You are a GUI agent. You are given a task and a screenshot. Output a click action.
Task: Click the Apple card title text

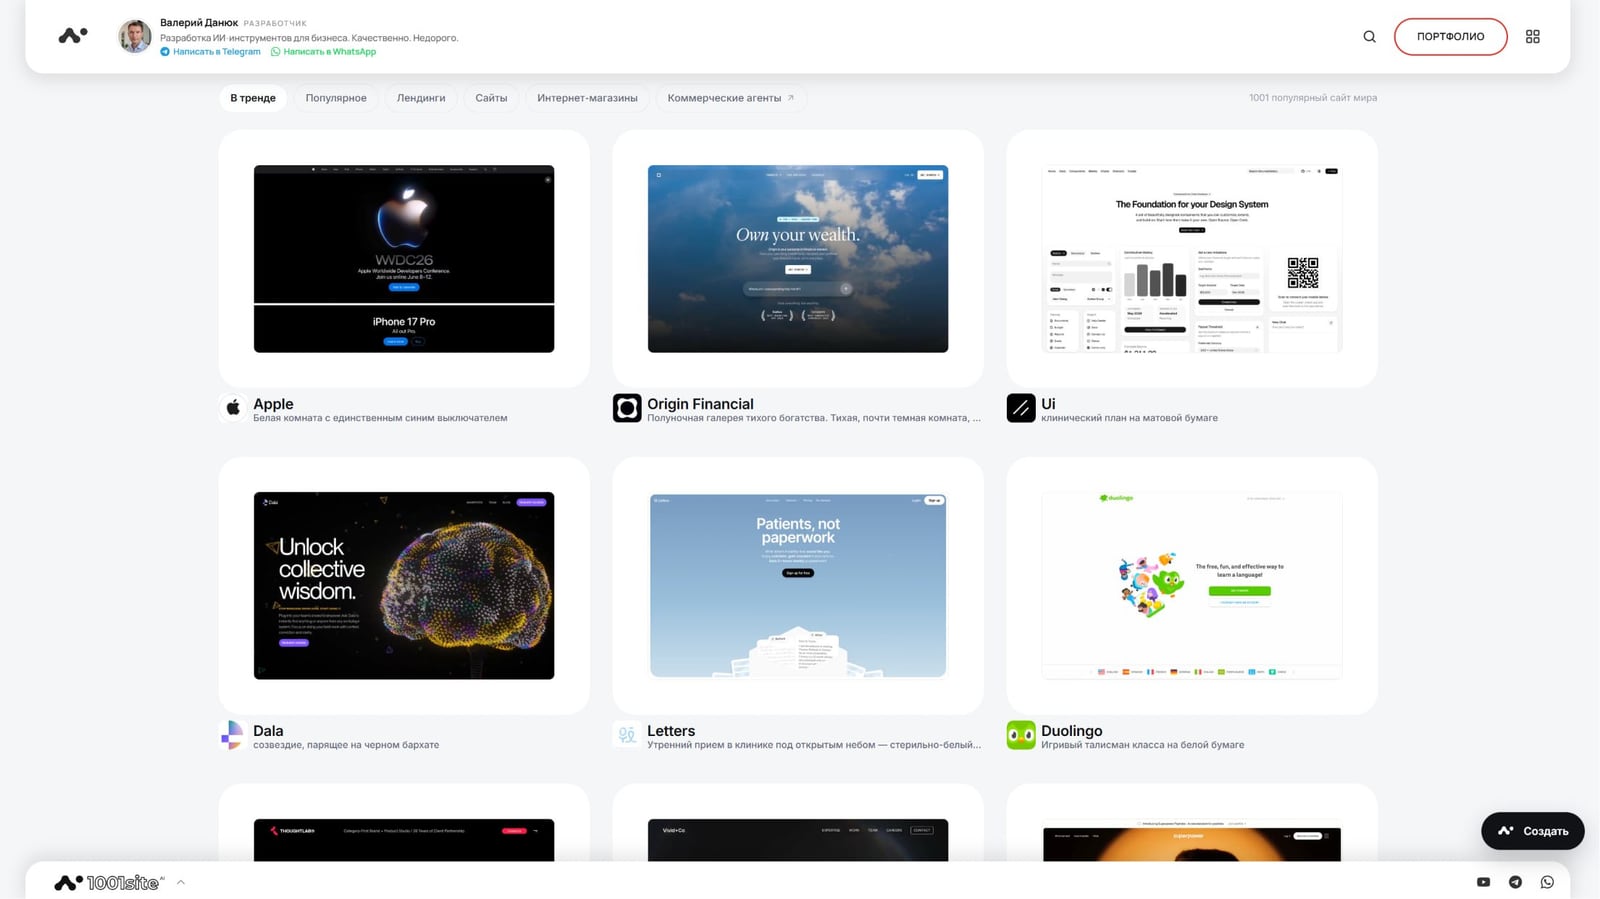[273, 404]
